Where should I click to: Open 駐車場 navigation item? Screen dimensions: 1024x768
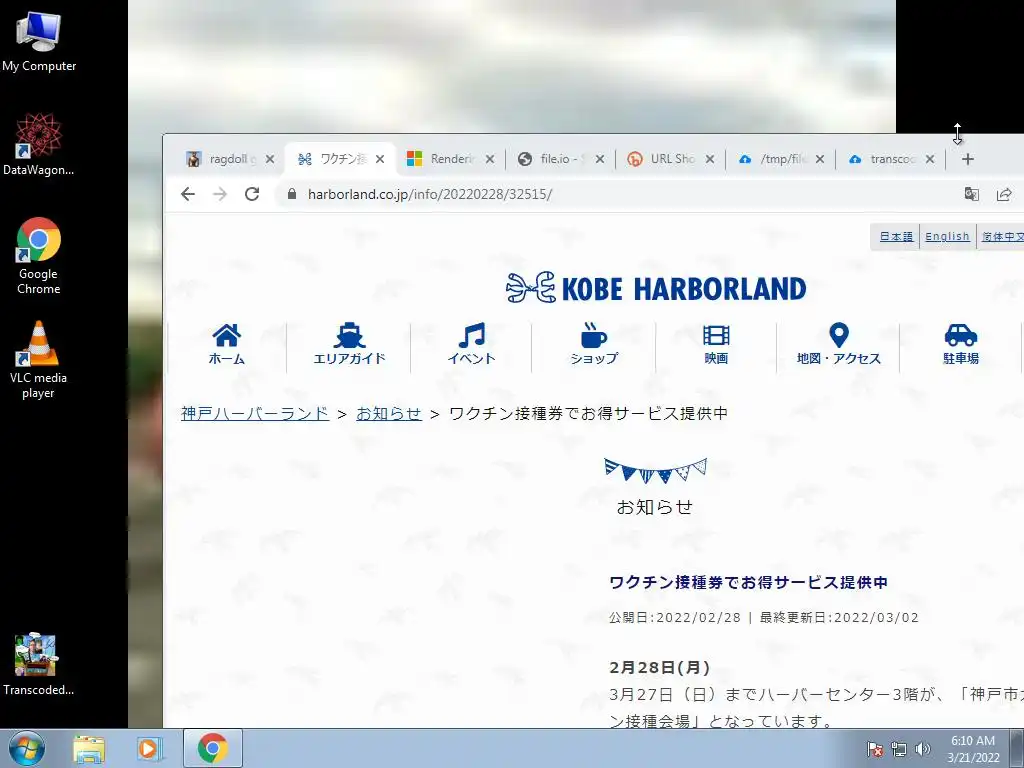961,344
